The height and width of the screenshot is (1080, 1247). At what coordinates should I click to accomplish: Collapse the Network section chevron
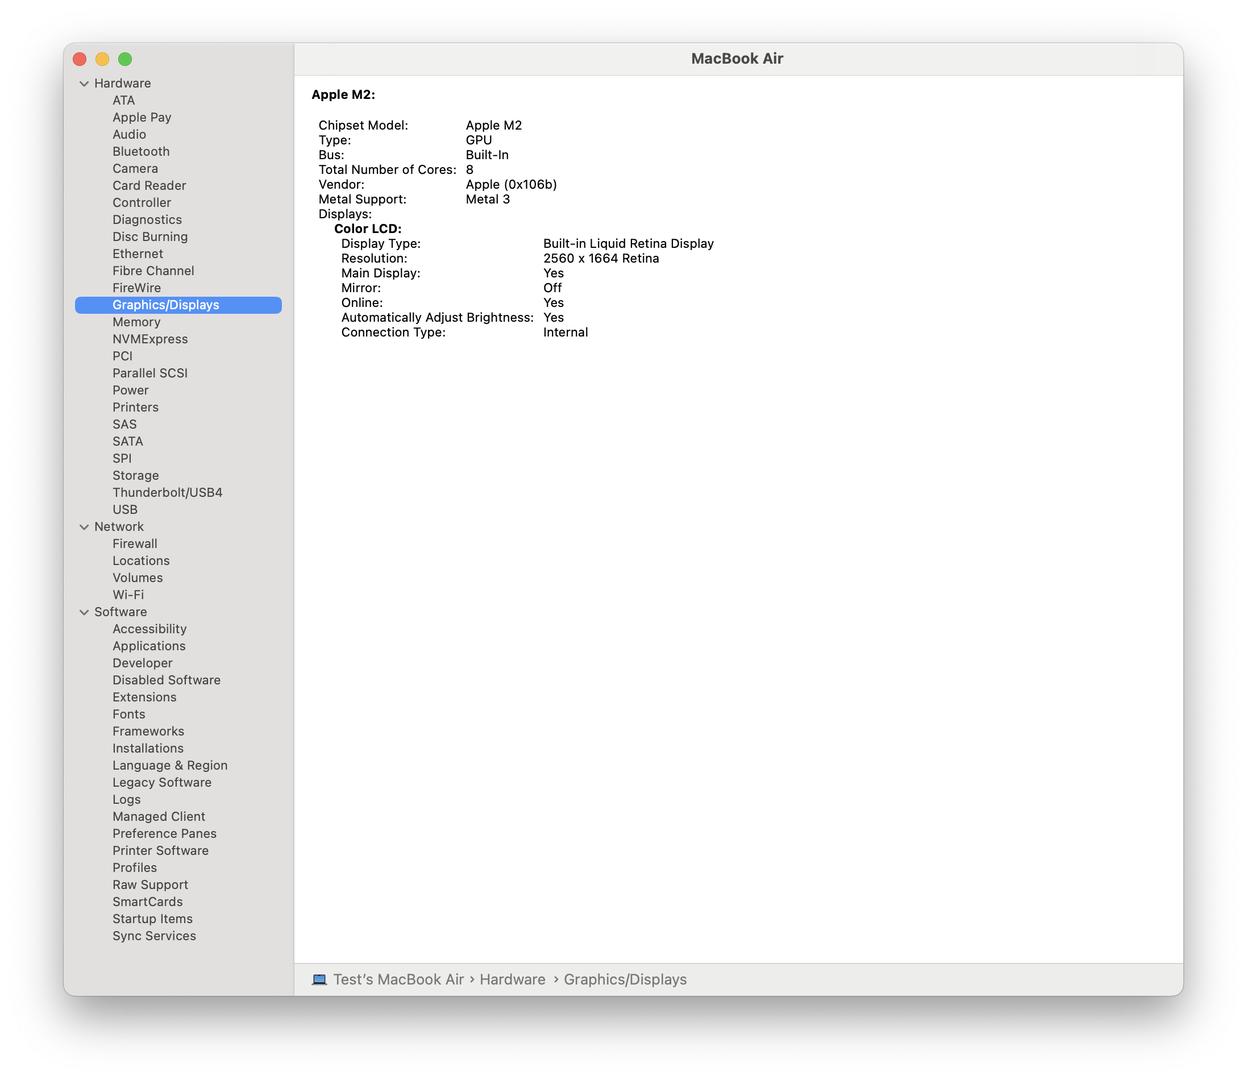[x=84, y=527]
